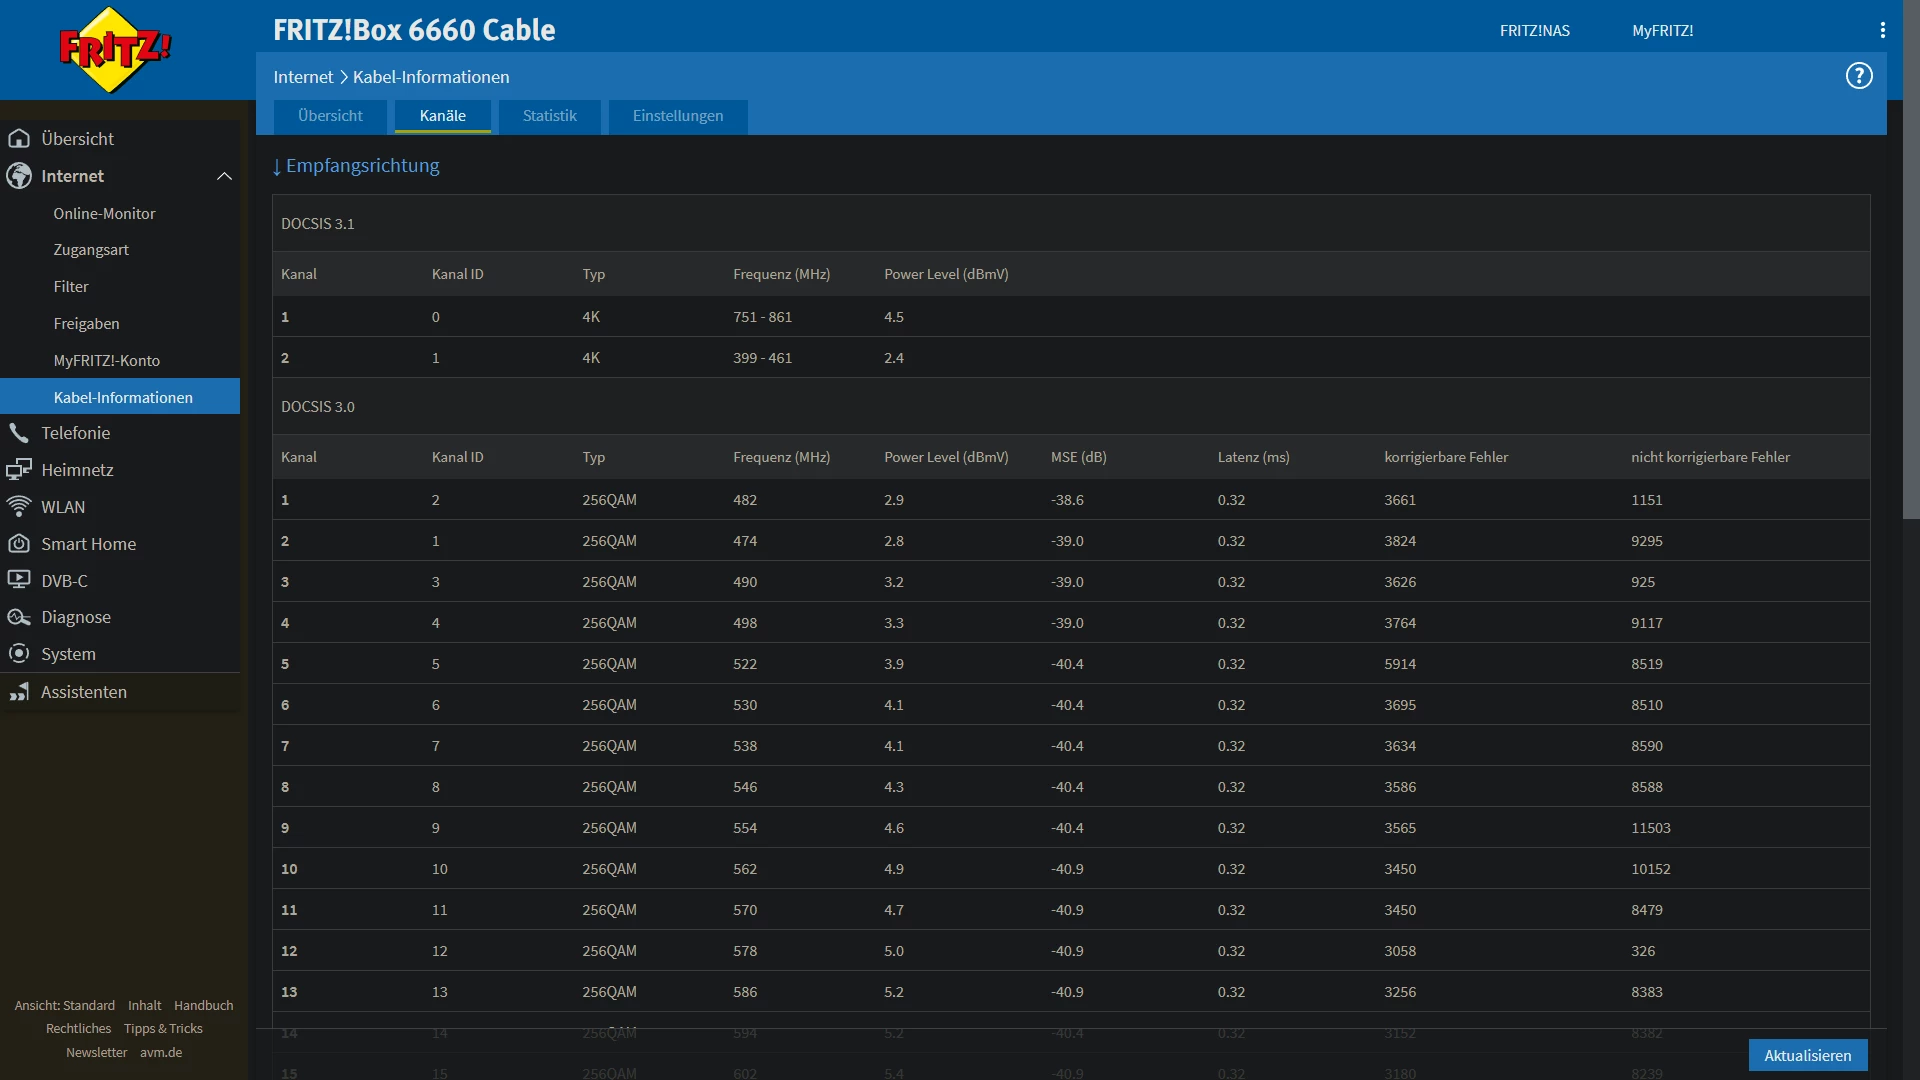The image size is (1920, 1080).
Task: Collapse the Internet menu chevron
Action: pyautogui.click(x=224, y=176)
